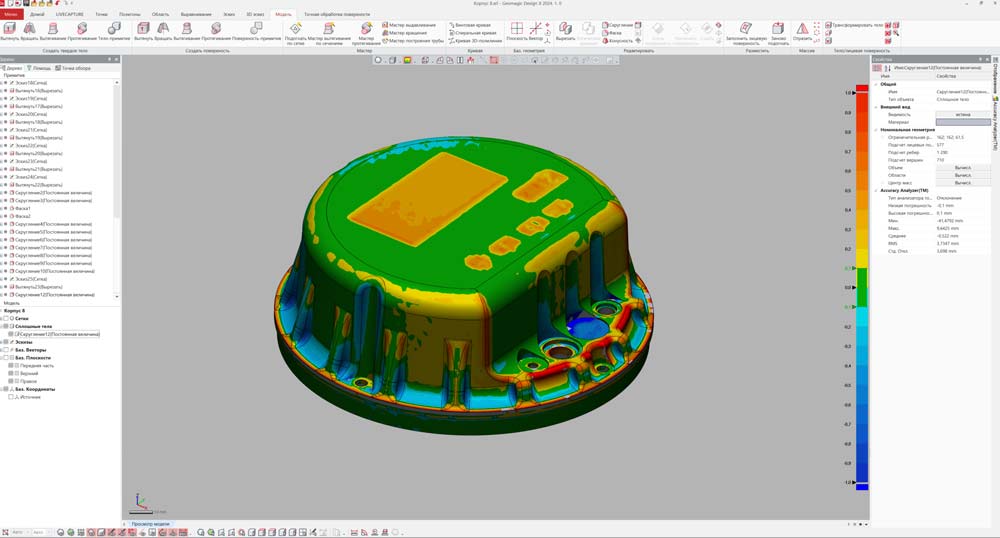Switch to the Выравнивание ribbon tab
Image resolution: width=1000 pixels, height=538 pixels.
coord(196,14)
